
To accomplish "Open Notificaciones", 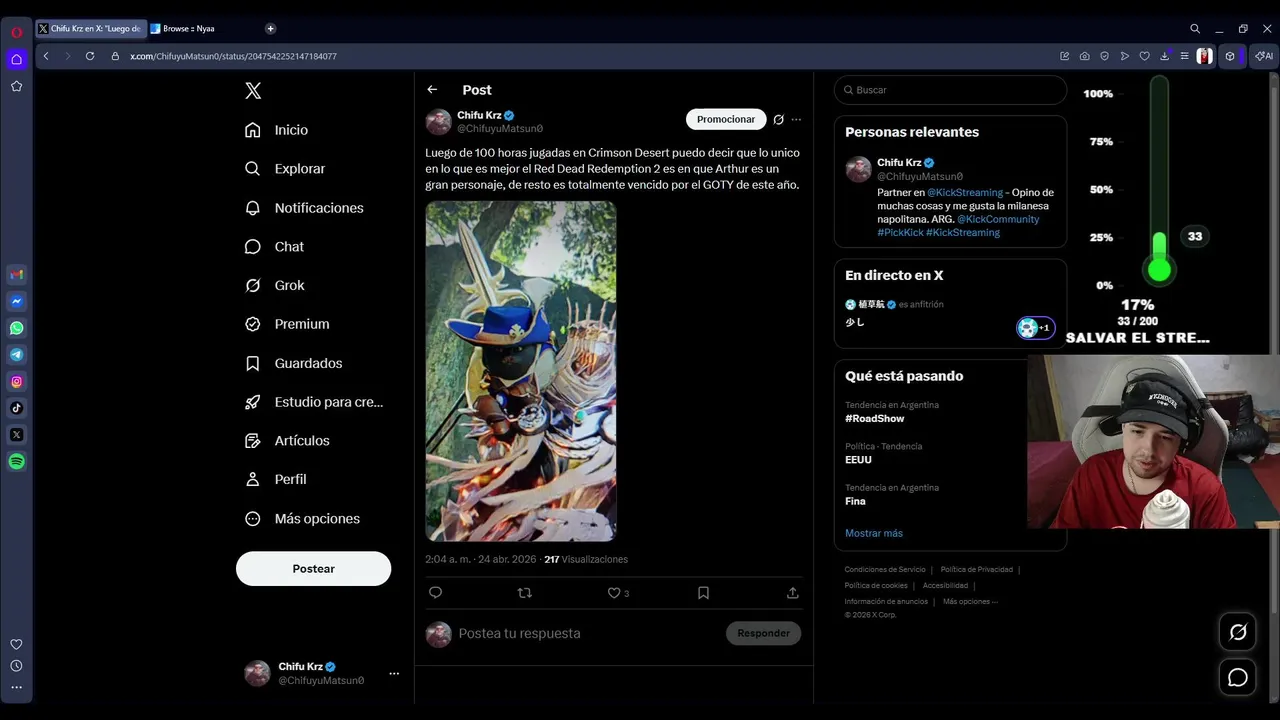I will [x=304, y=208].
